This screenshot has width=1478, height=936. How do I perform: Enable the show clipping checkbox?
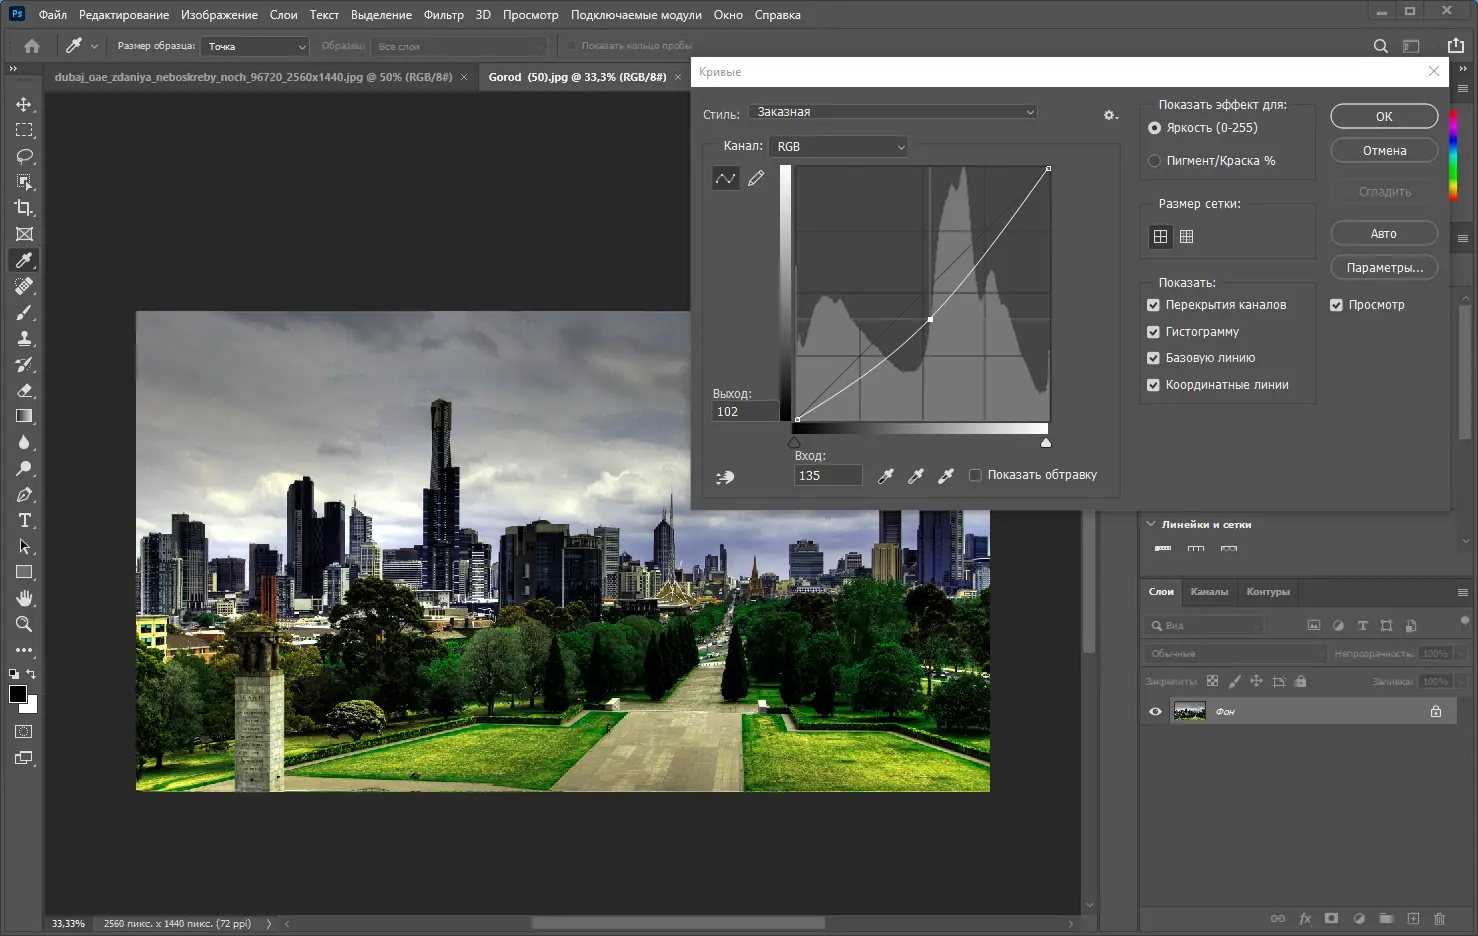(x=975, y=475)
